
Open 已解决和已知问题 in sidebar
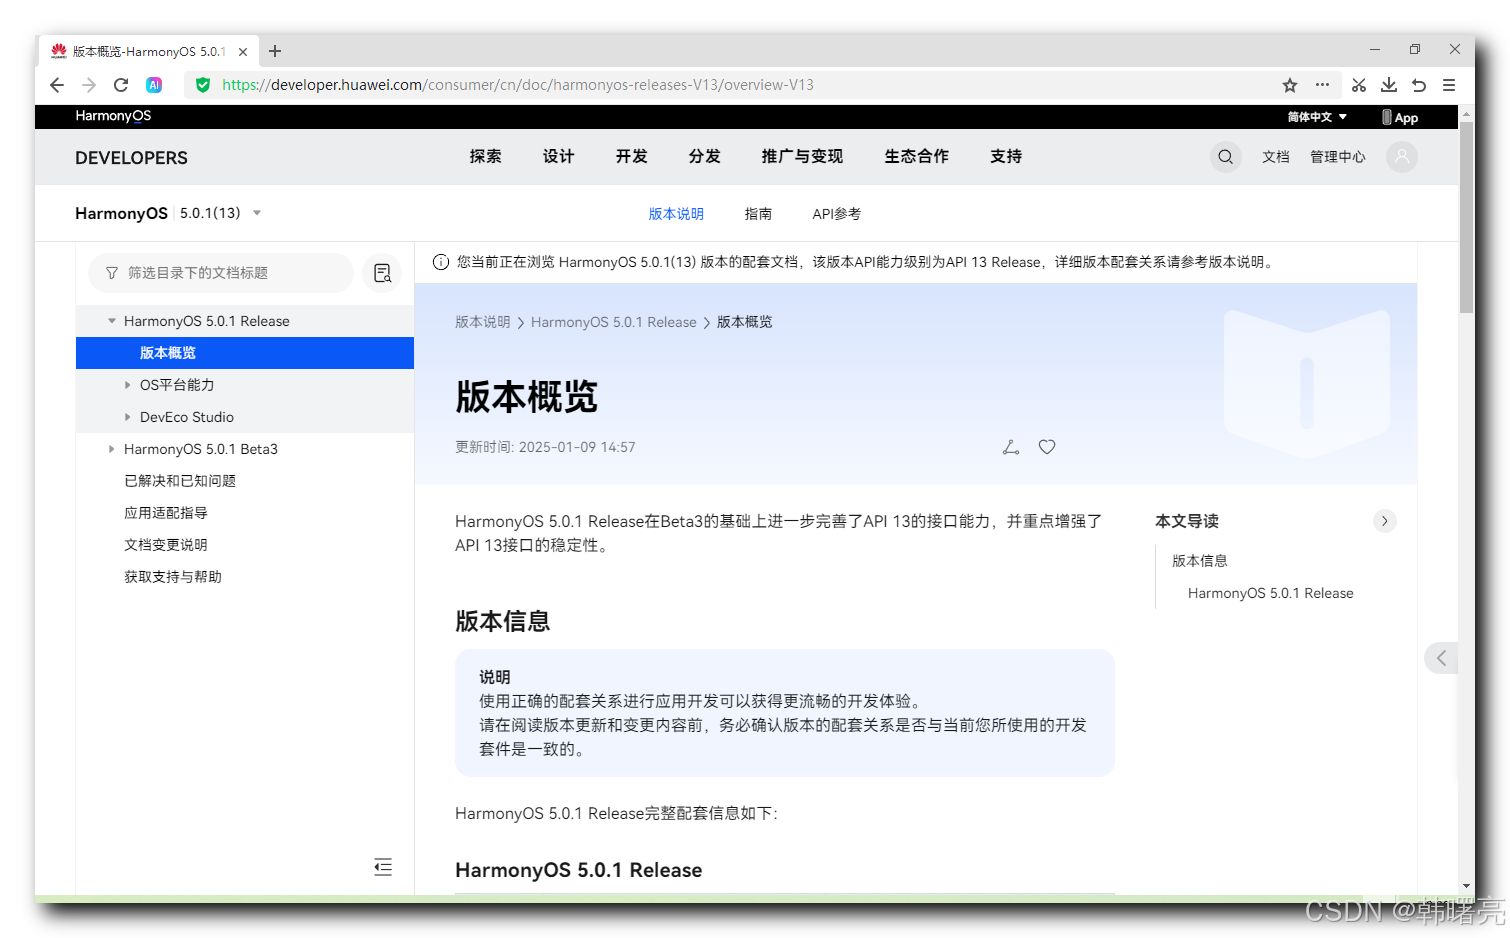(180, 481)
